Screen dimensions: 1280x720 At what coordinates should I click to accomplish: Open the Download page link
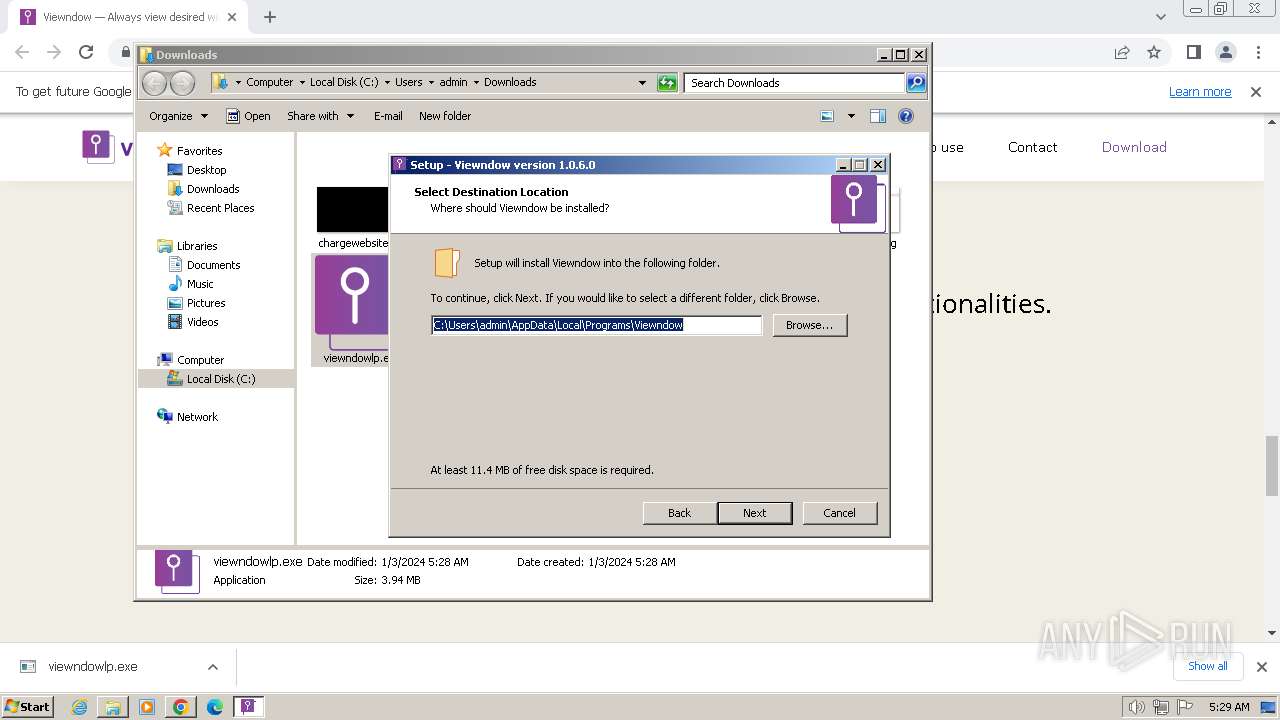point(1134,147)
